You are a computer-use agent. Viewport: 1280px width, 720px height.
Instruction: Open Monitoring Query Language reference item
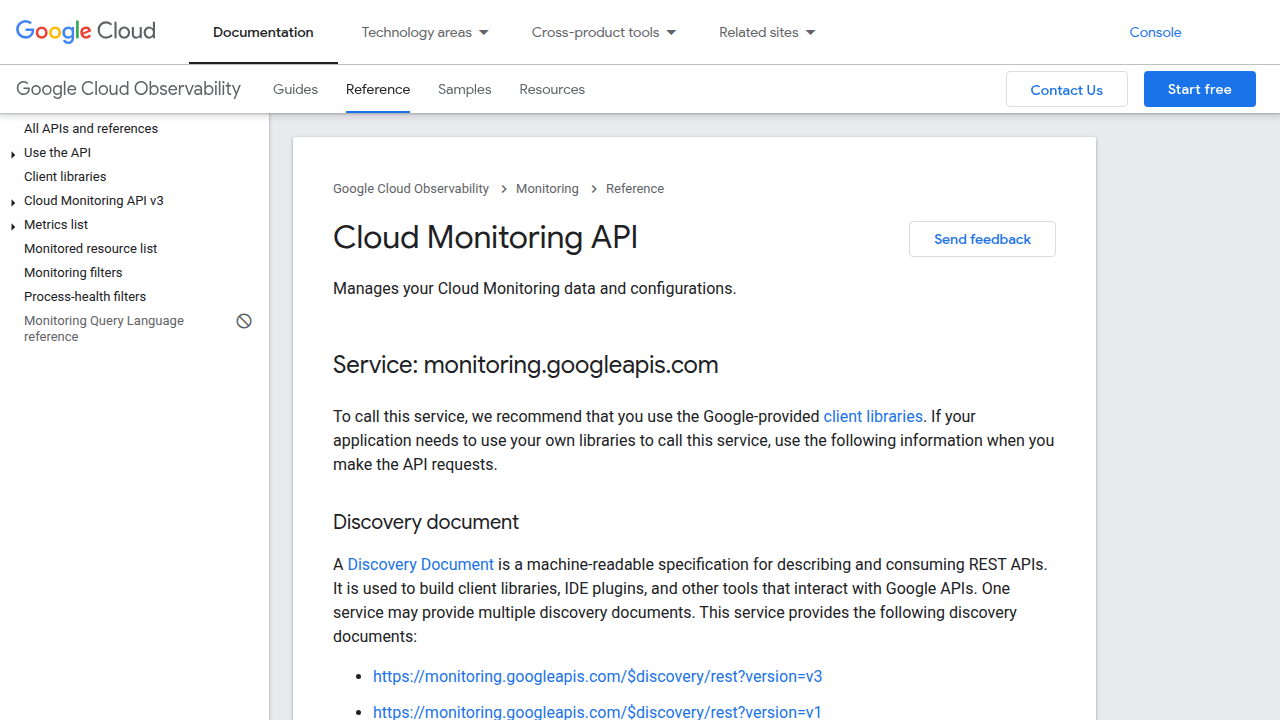pyautogui.click(x=104, y=329)
